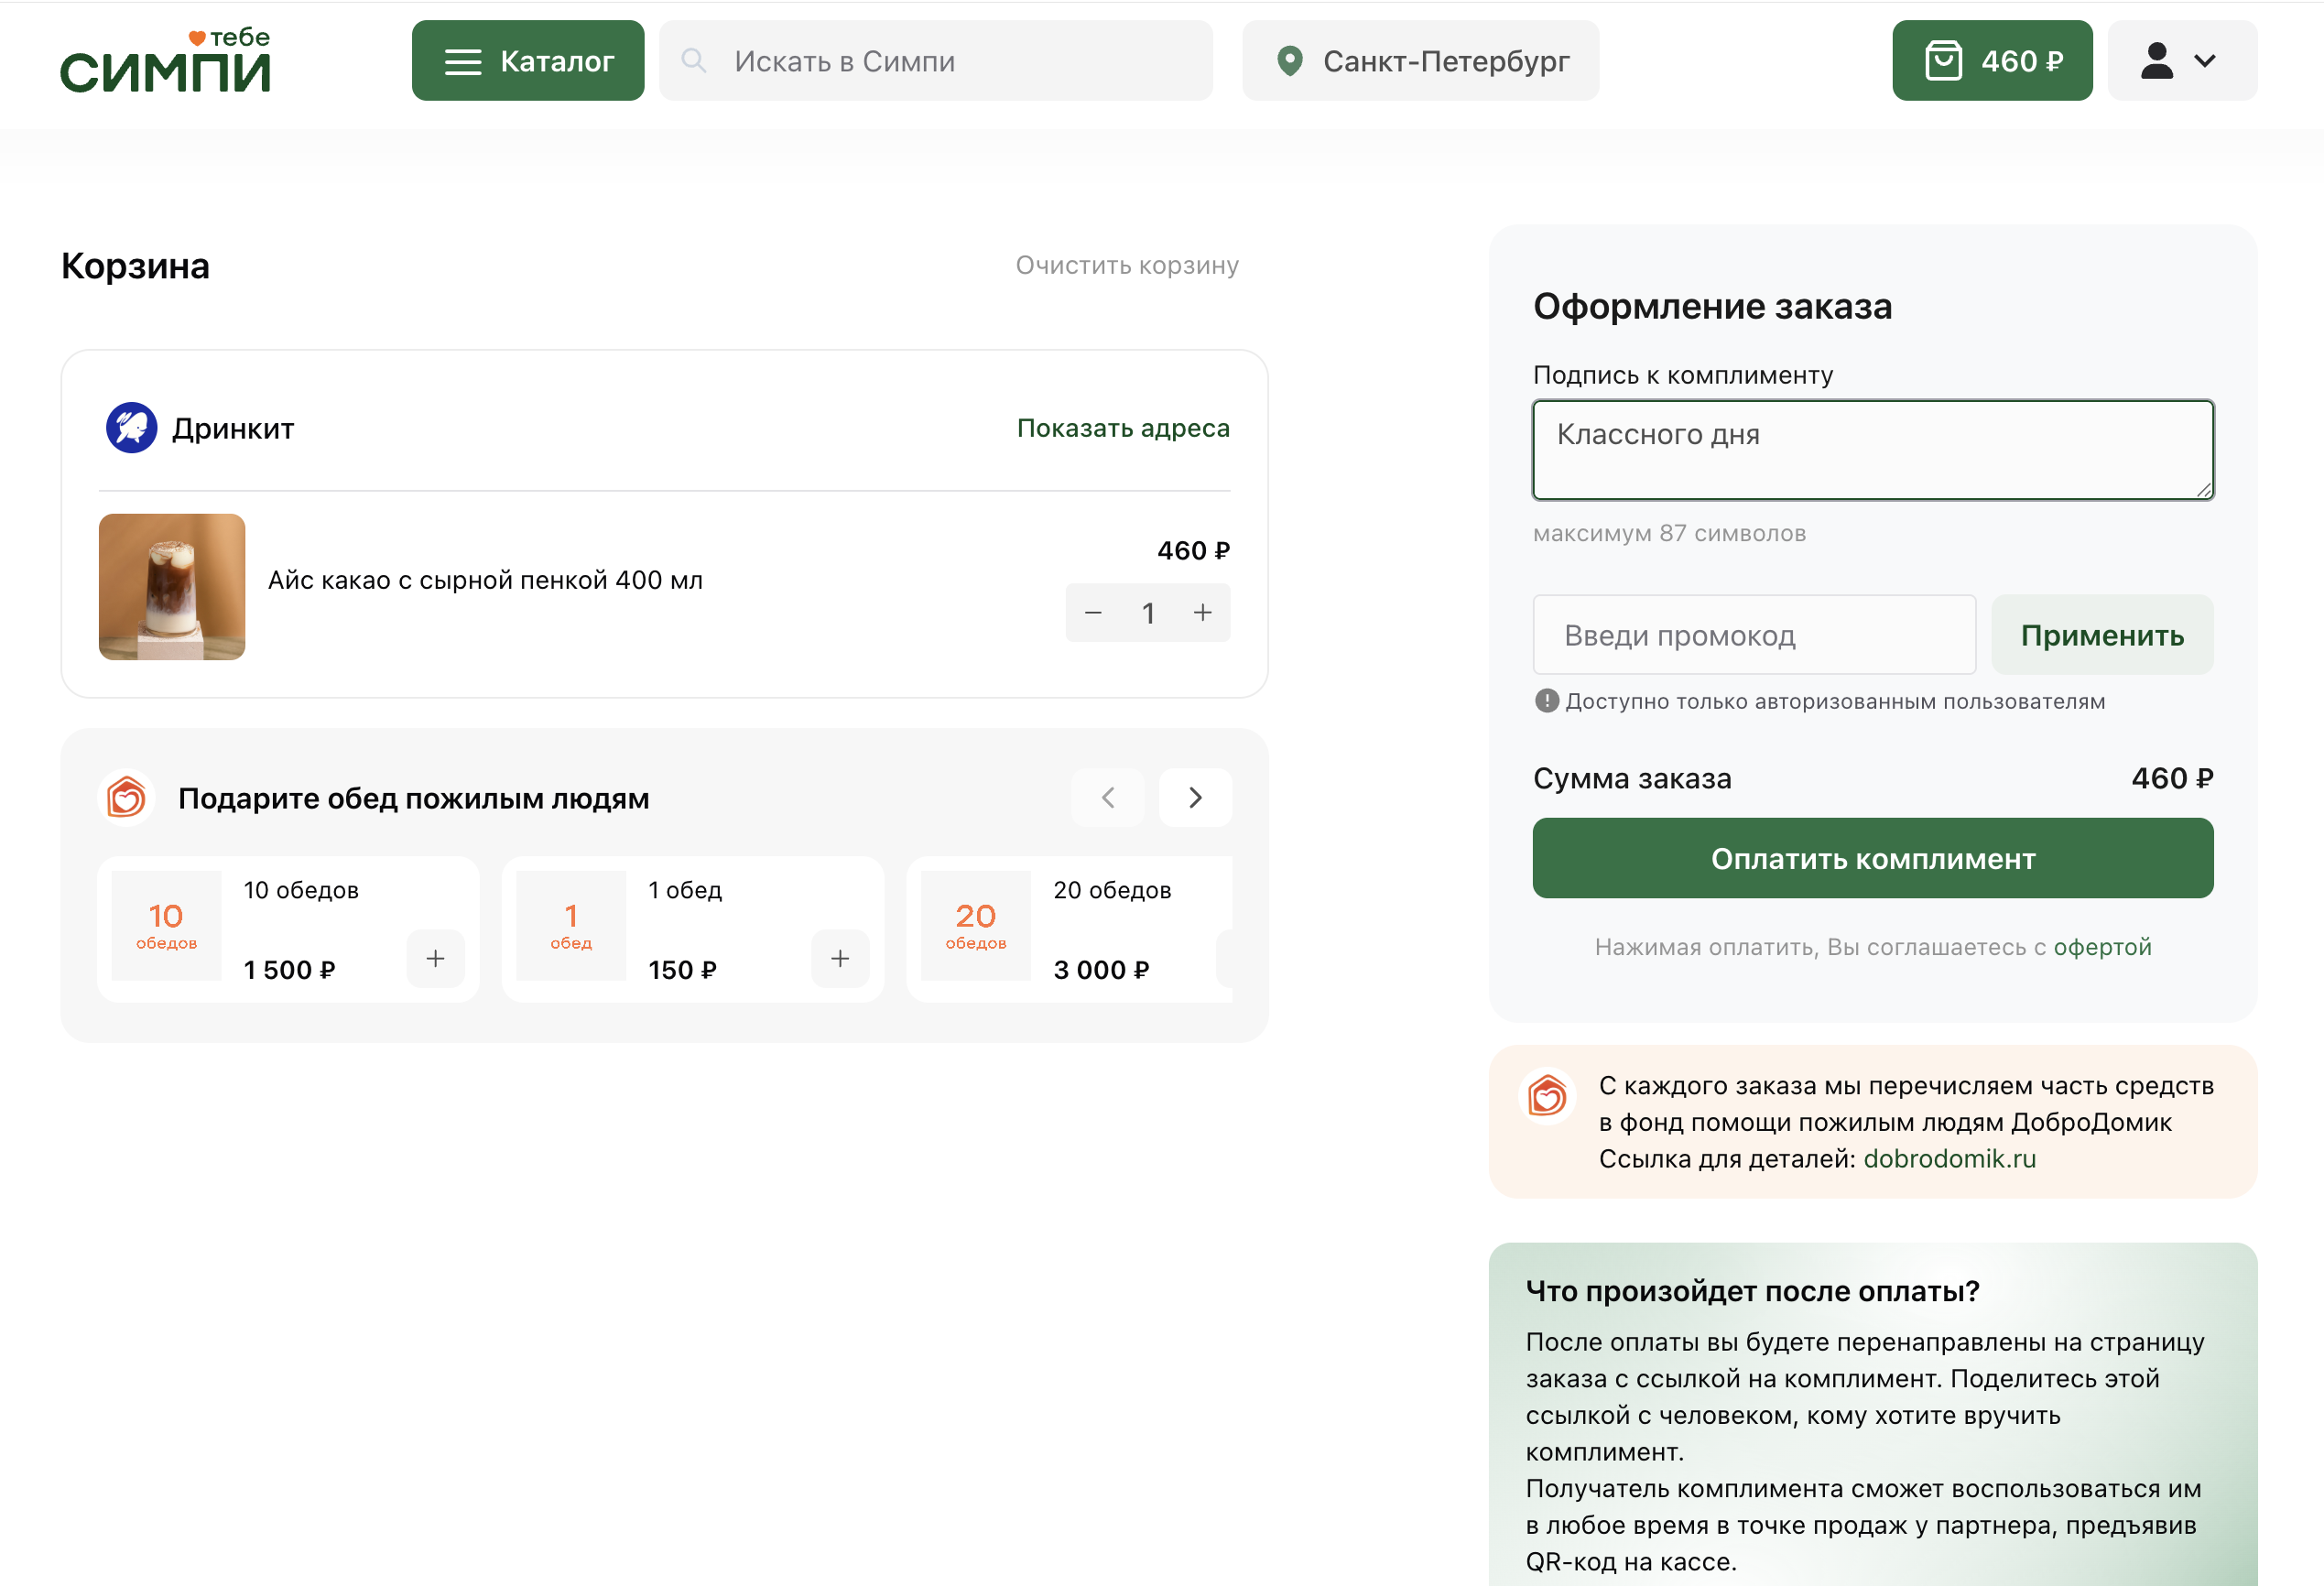
Task: Increase Айс какао quantity with plus
Action: point(1202,613)
